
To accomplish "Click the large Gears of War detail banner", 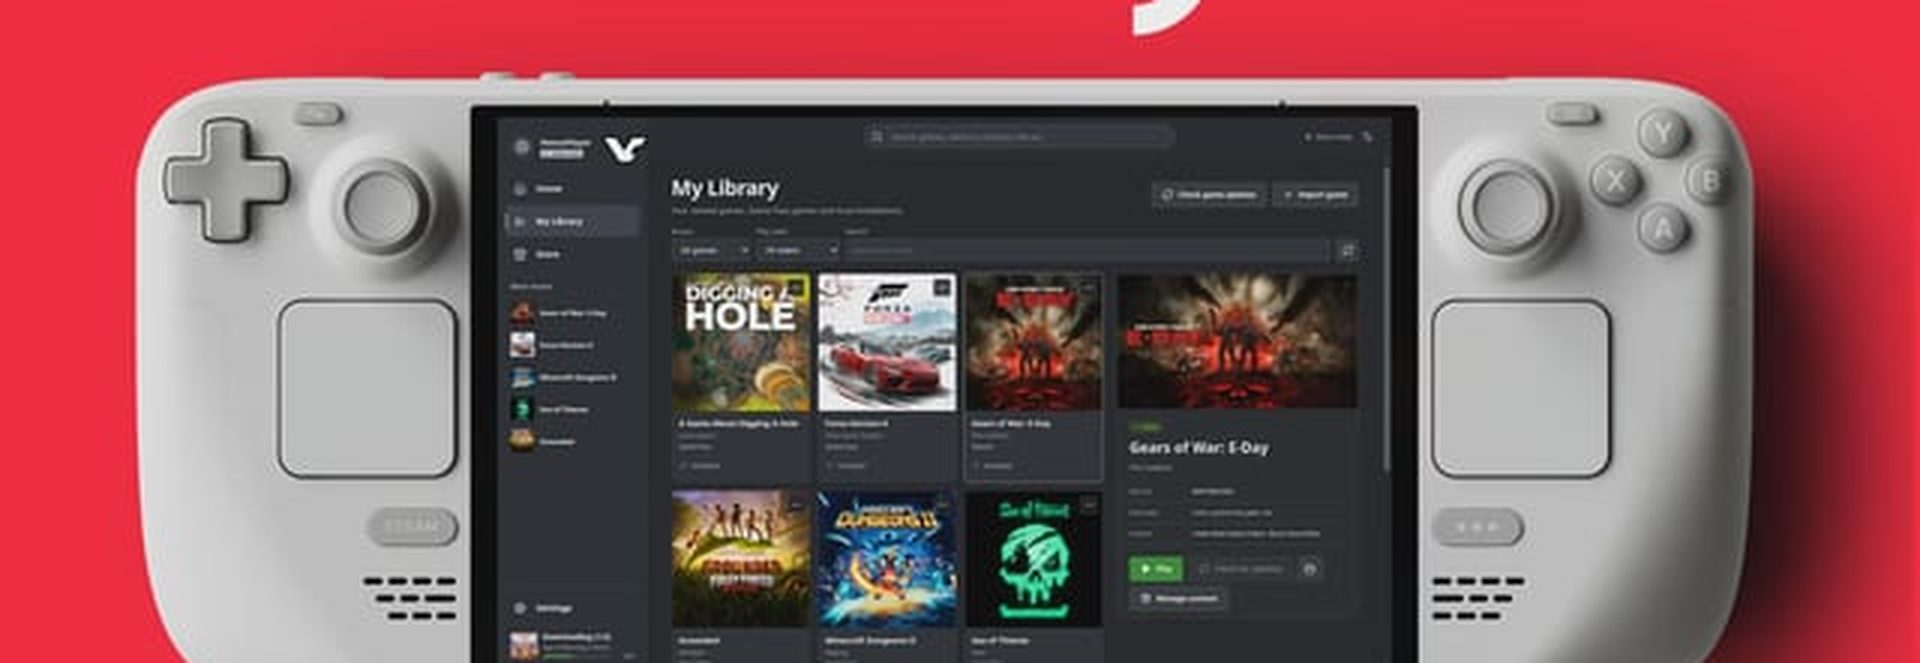I will [1237, 341].
